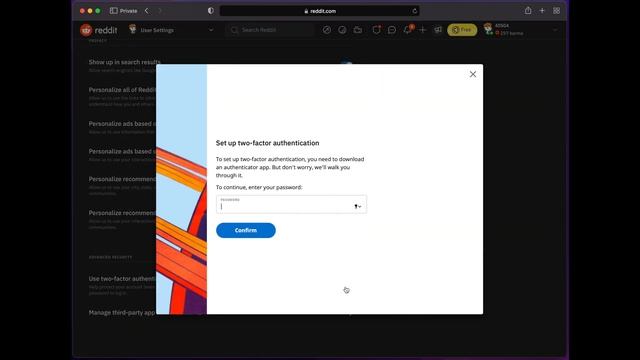
Task: Expand the User Settings navigation dropdown
Action: click(211, 30)
